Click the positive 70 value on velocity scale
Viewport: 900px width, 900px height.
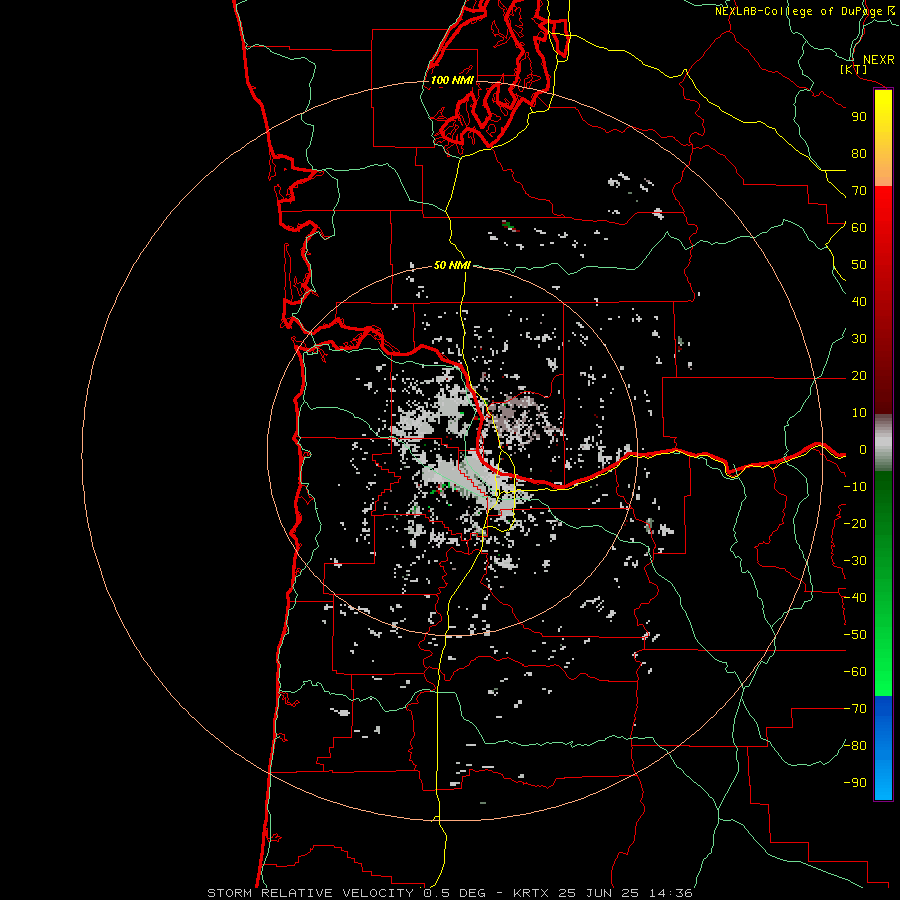pyautogui.click(x=859, y=191)
